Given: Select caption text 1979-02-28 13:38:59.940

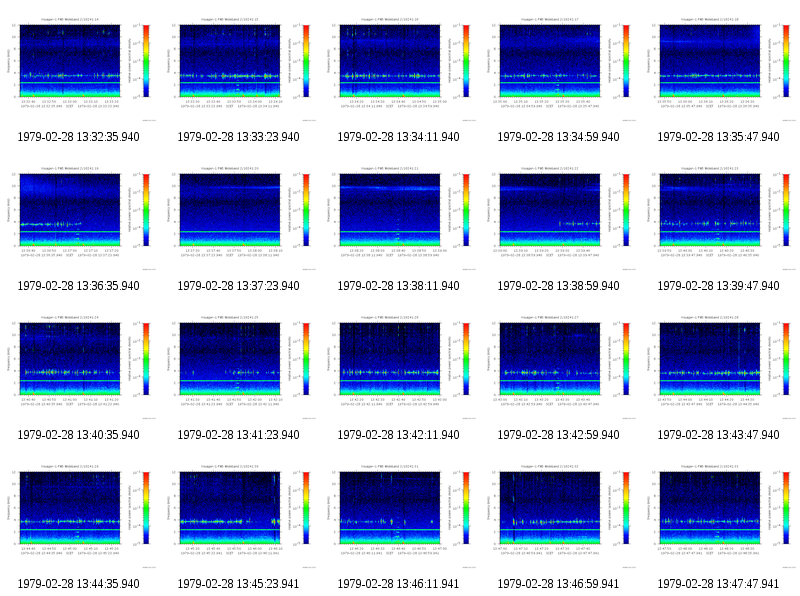Looking at the screenshot, I should (558, 286).
